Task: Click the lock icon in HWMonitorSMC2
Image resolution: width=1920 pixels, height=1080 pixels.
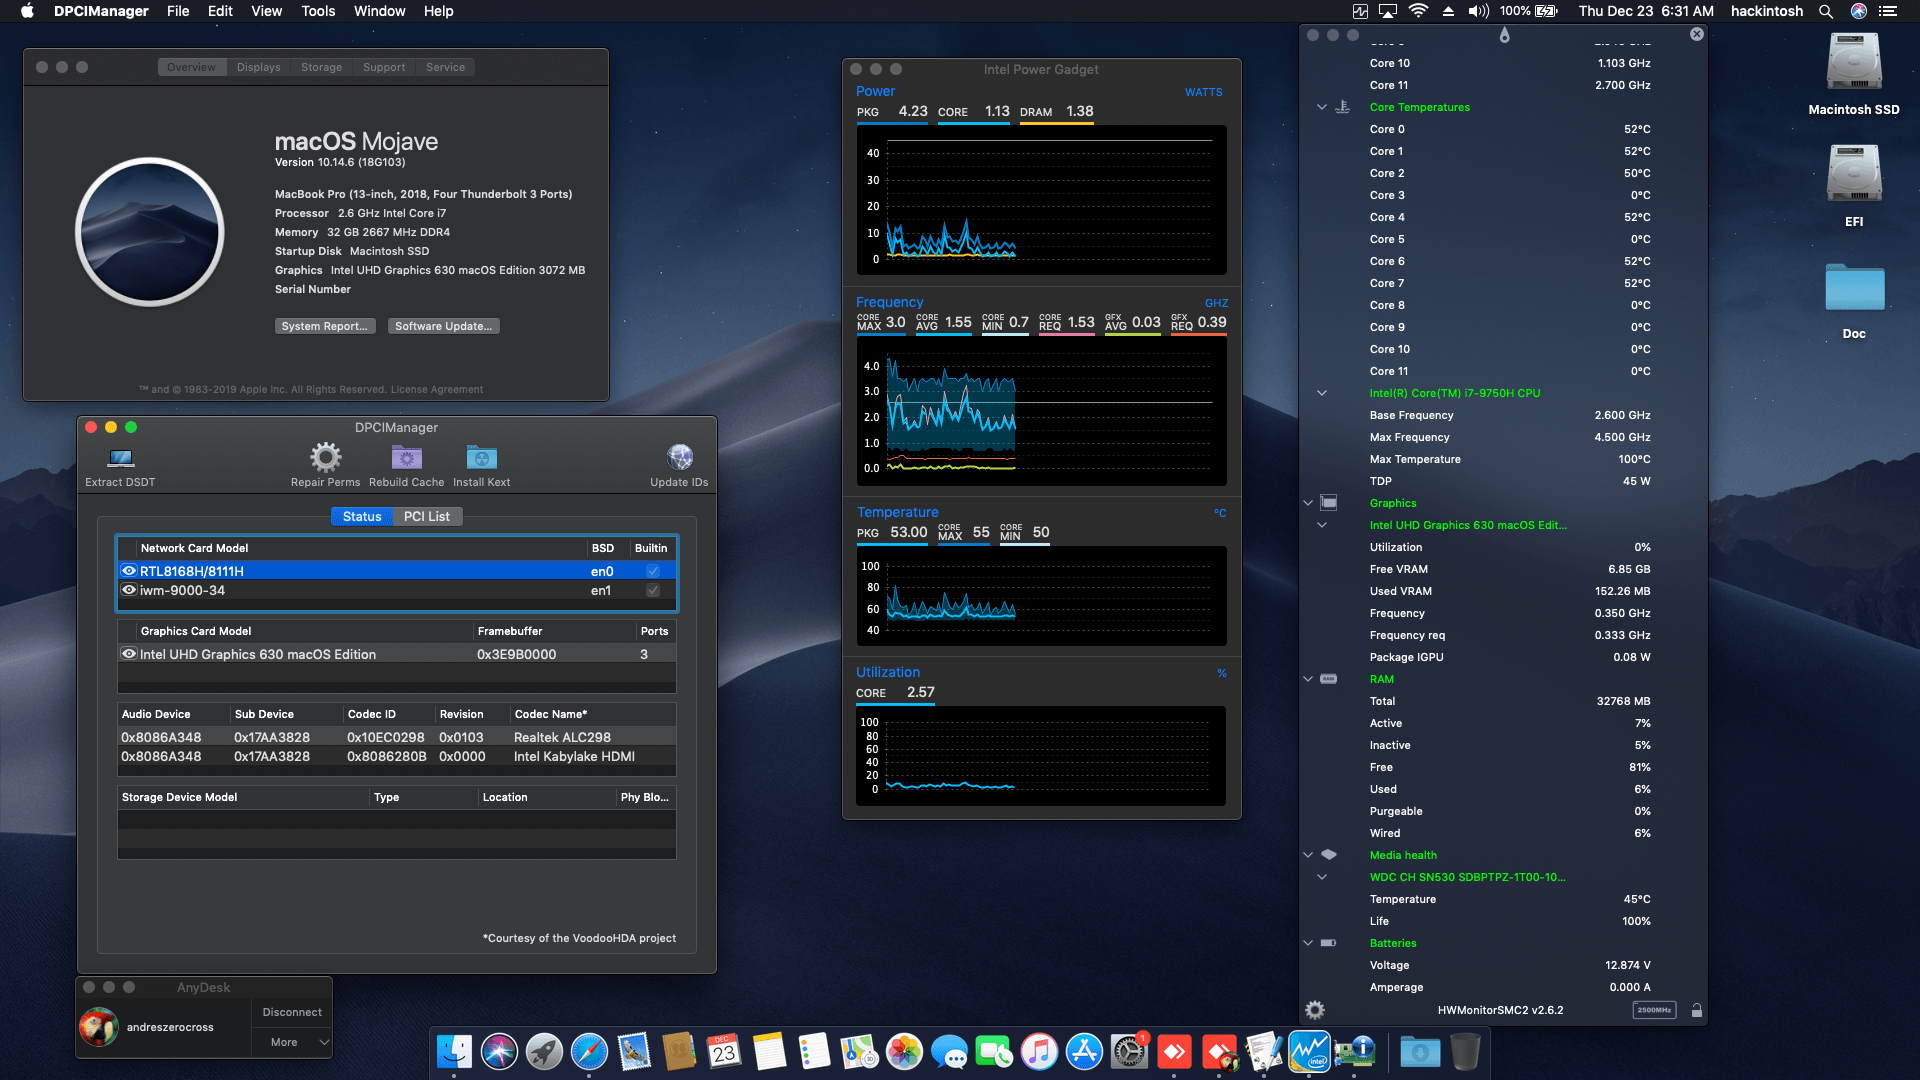Action: click(x=1697, y=1010)
